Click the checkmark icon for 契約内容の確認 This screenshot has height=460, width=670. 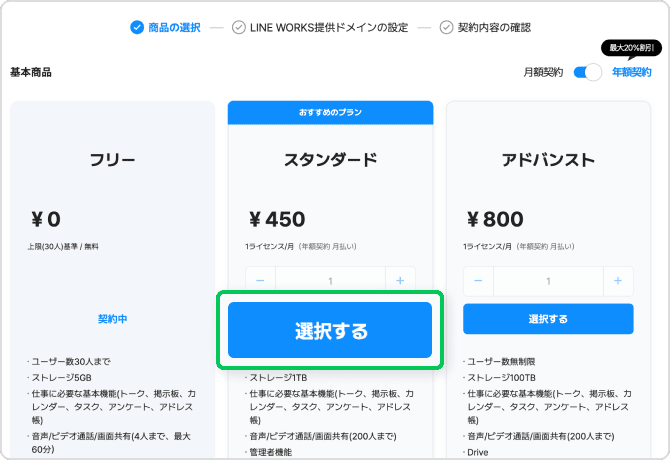[447, 27]
